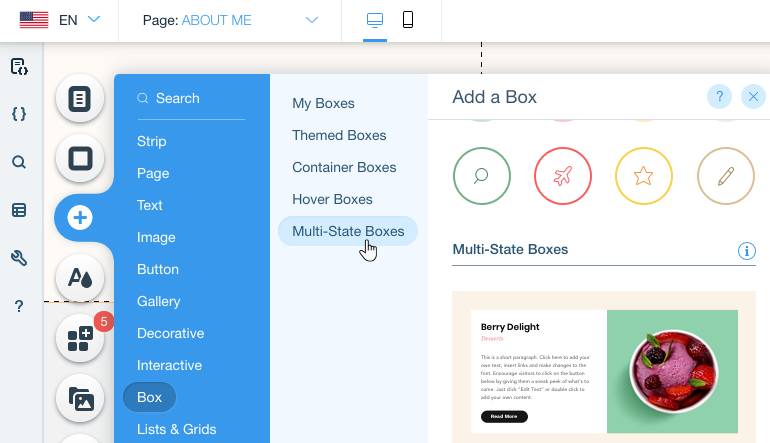This screenshot has height=443, width=770.
Task: Add the yellow star circle box
Action: click(x=644, y=176)
